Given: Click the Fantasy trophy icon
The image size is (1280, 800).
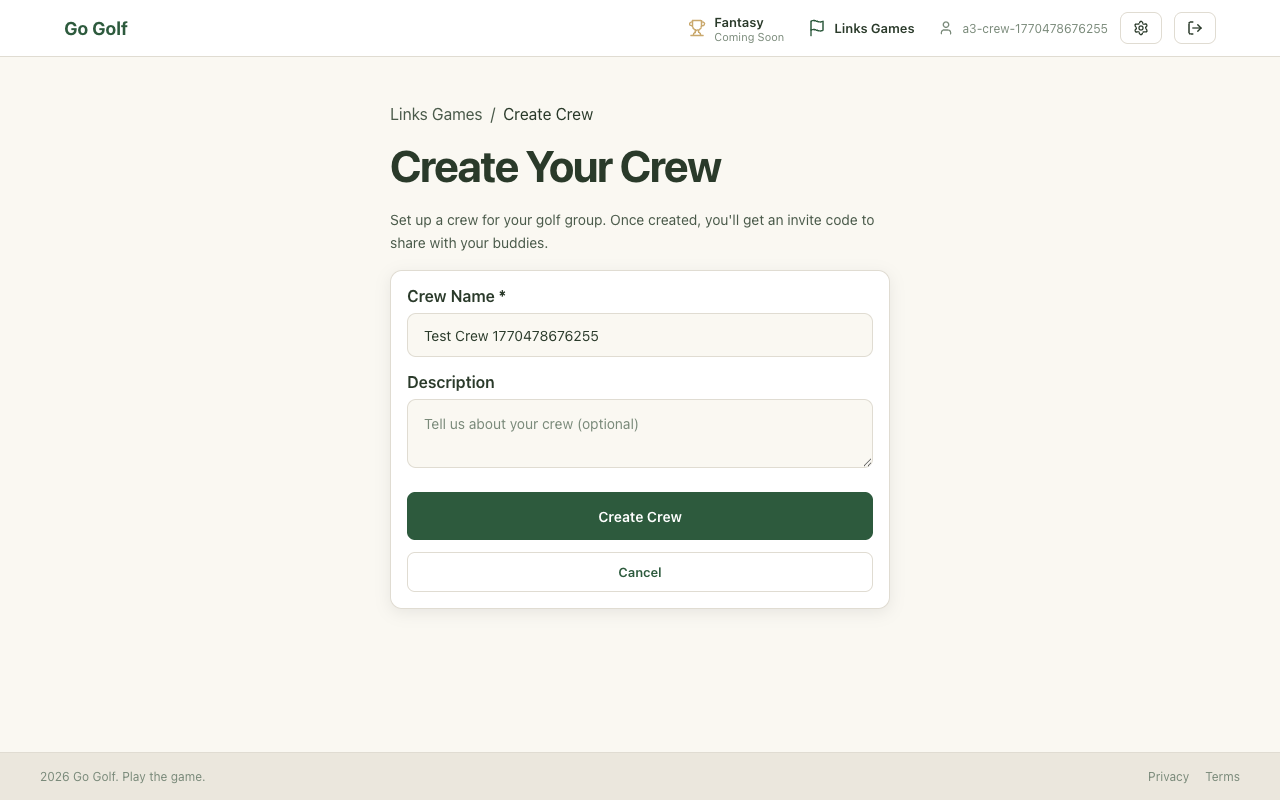Looking at the screenshot, I should click(x=697, y=28).
